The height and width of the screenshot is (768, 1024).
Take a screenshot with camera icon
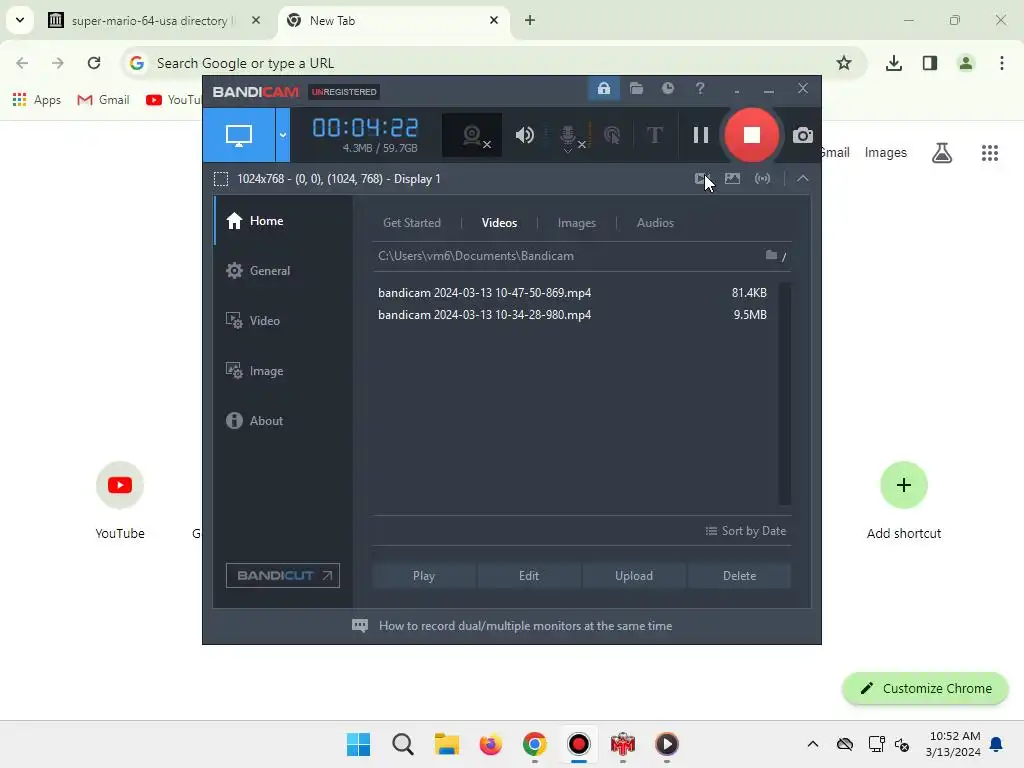tap(803, 135)
